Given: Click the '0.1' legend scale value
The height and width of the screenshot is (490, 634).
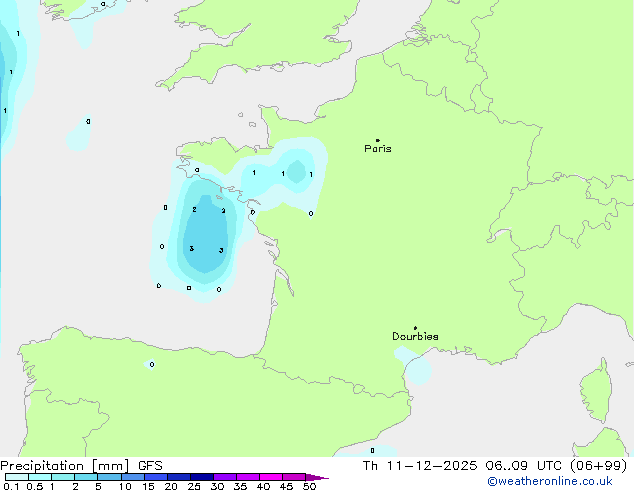Looking at the screenshot, I should pyautogui.click(x=11, y=486).
